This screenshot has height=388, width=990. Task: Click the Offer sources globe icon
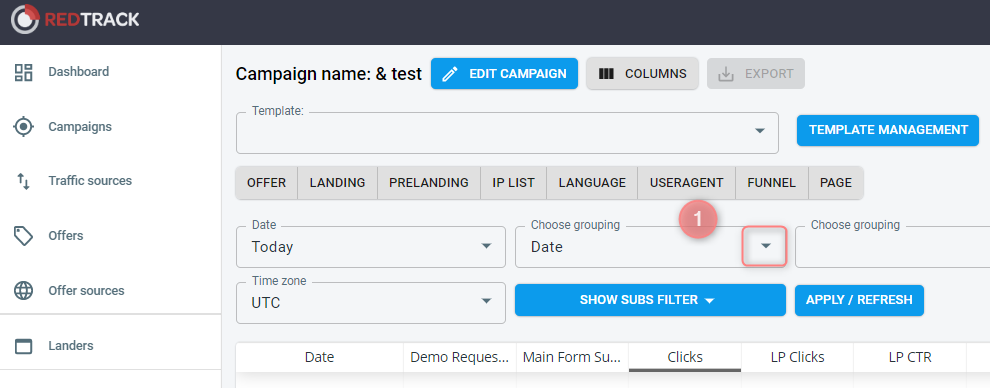click(23, 291)
